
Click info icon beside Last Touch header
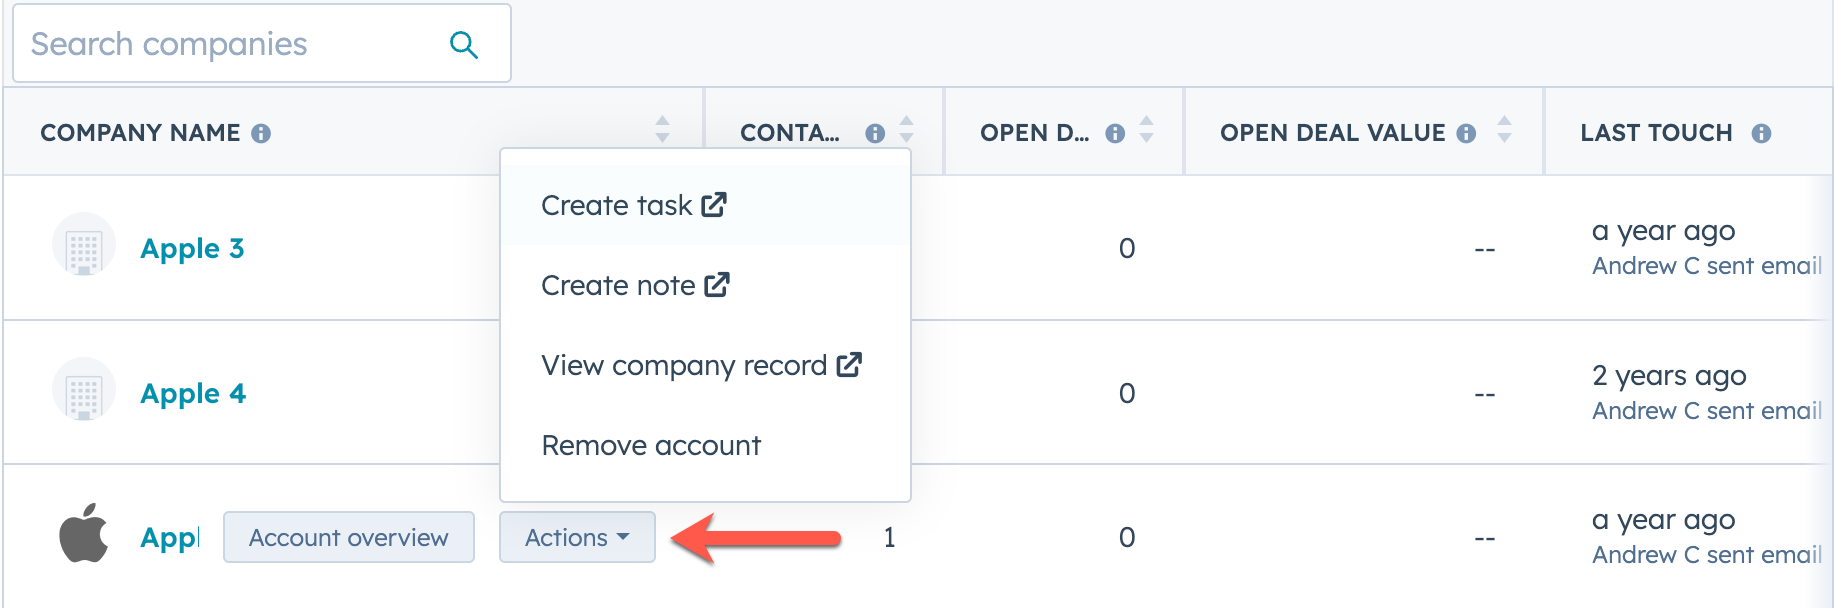pyautogui.click(x=1761, y=133)
